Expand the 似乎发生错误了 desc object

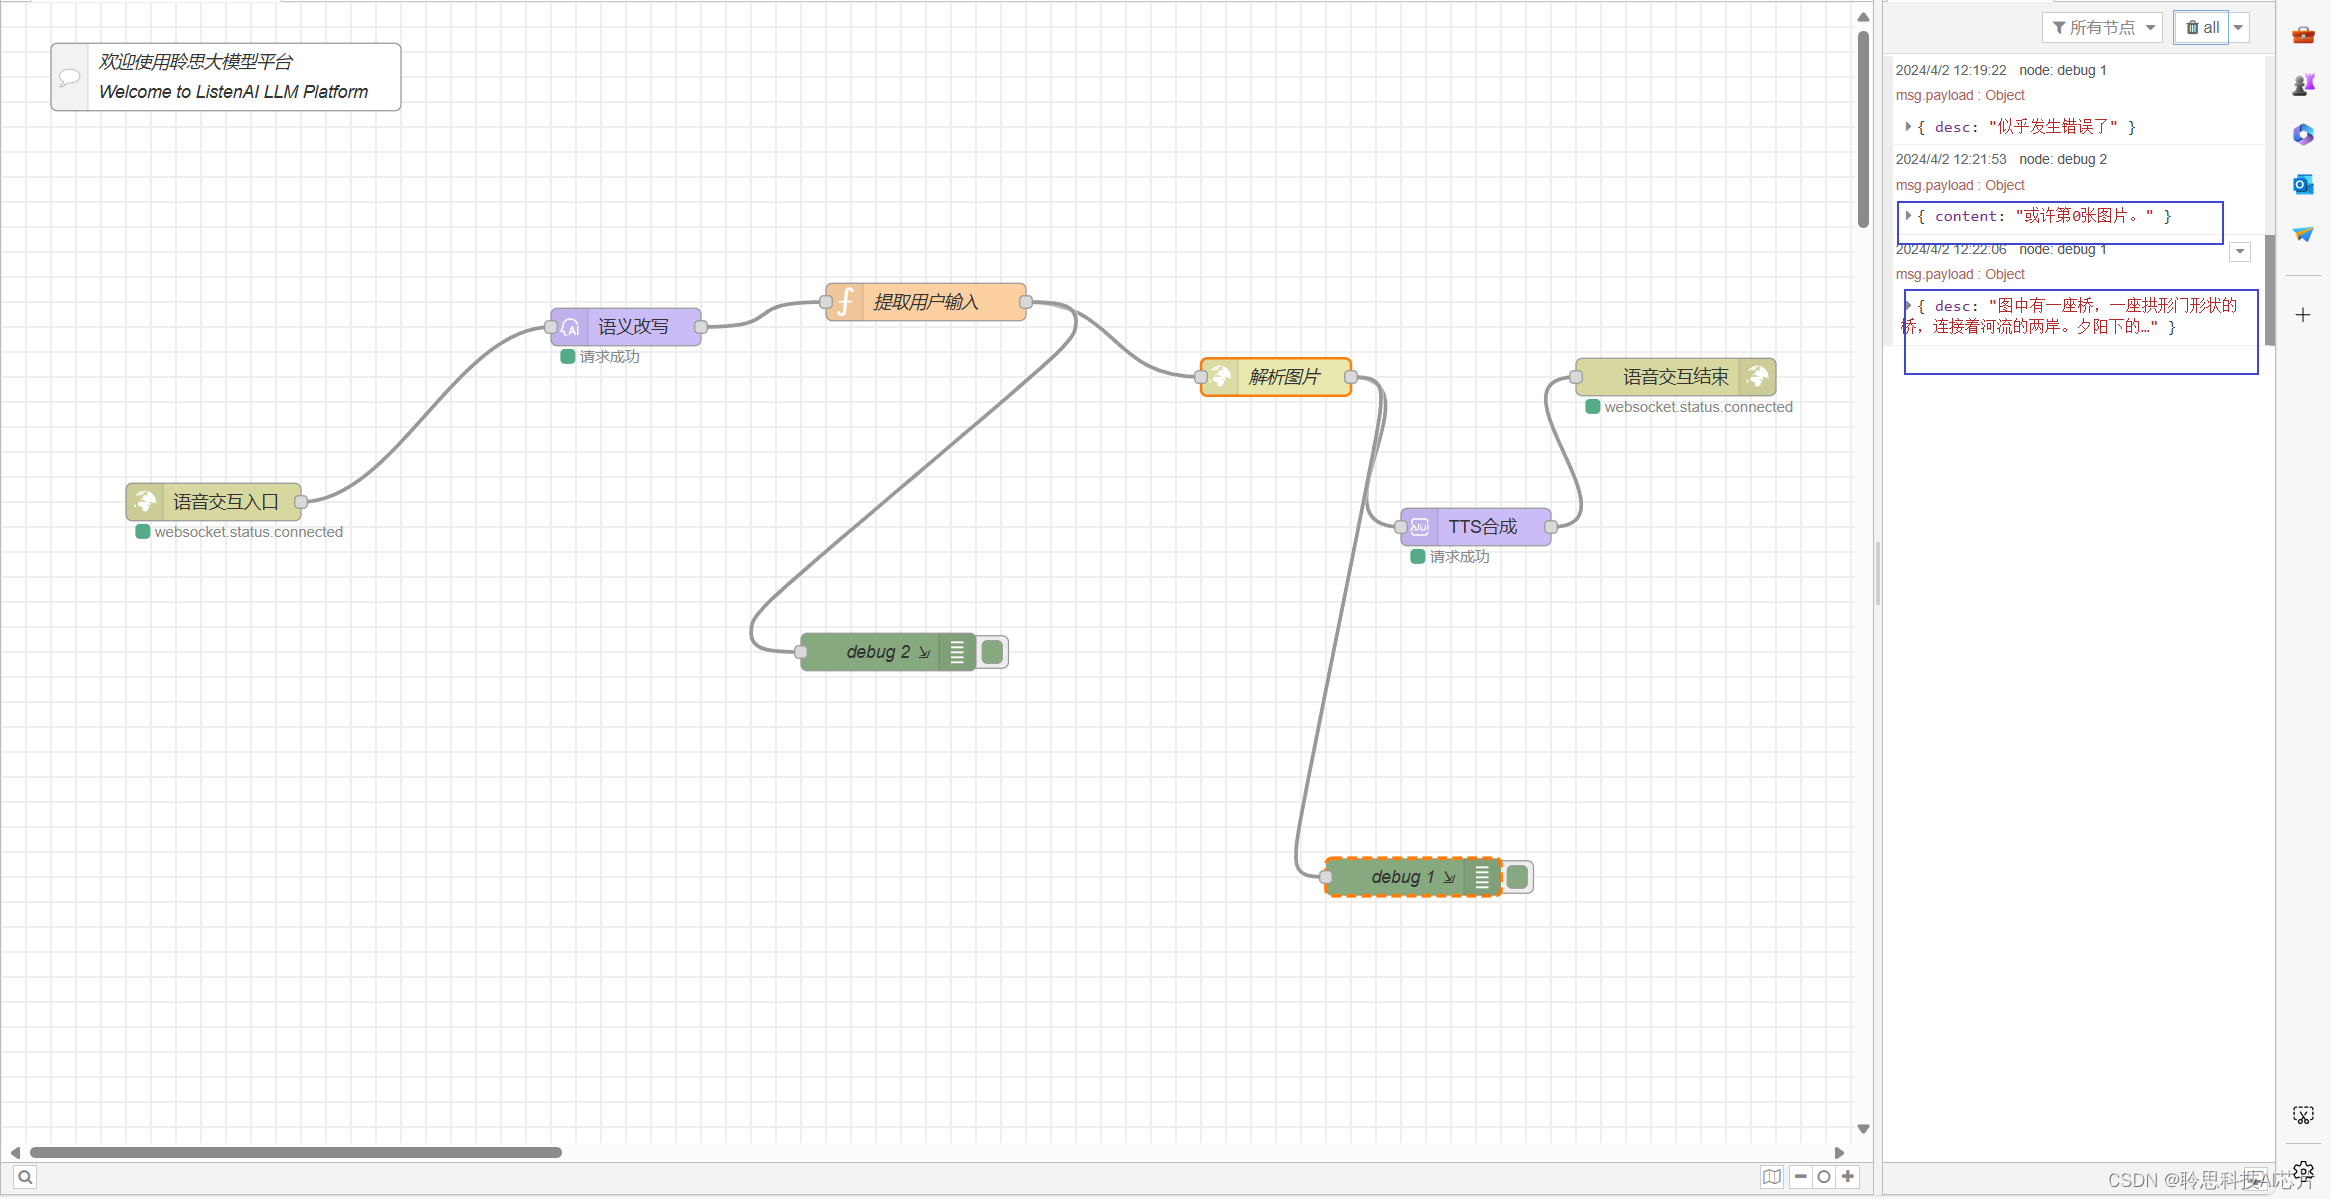[1908, 127]
